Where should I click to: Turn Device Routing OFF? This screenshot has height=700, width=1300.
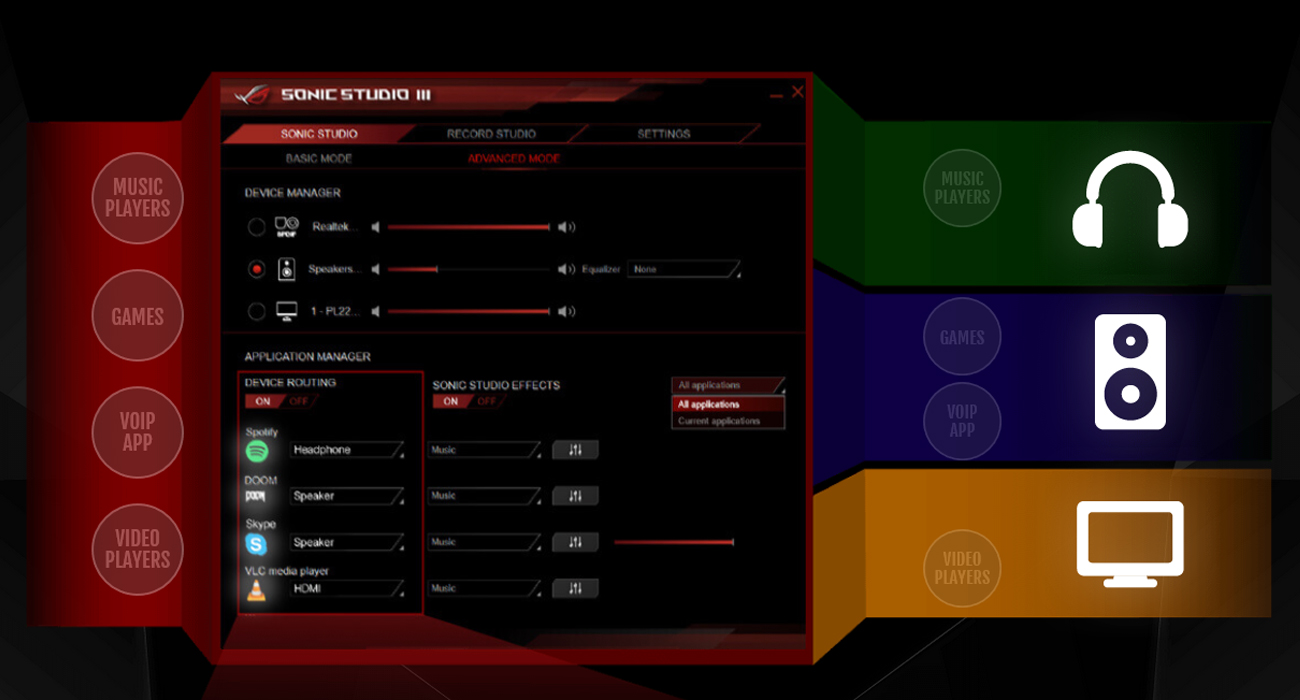[x=298, y=401]
